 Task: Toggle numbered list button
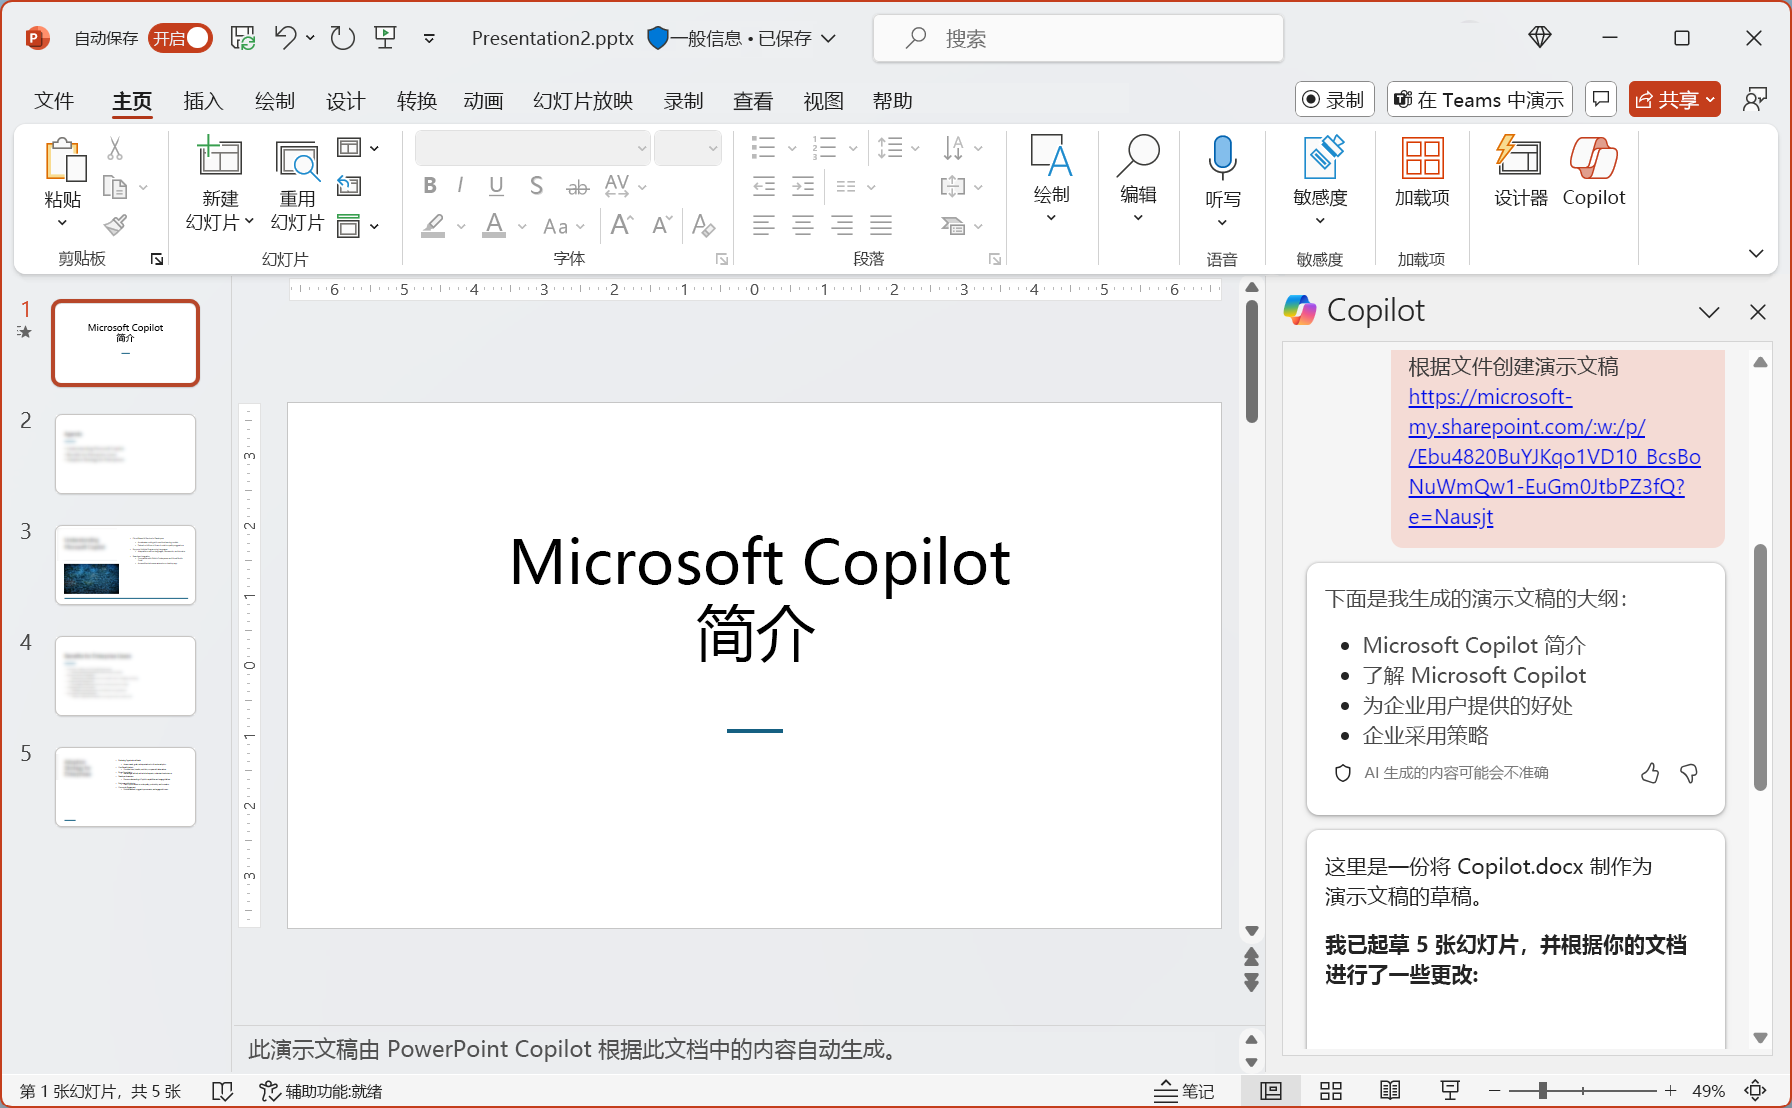click(824, 148)
